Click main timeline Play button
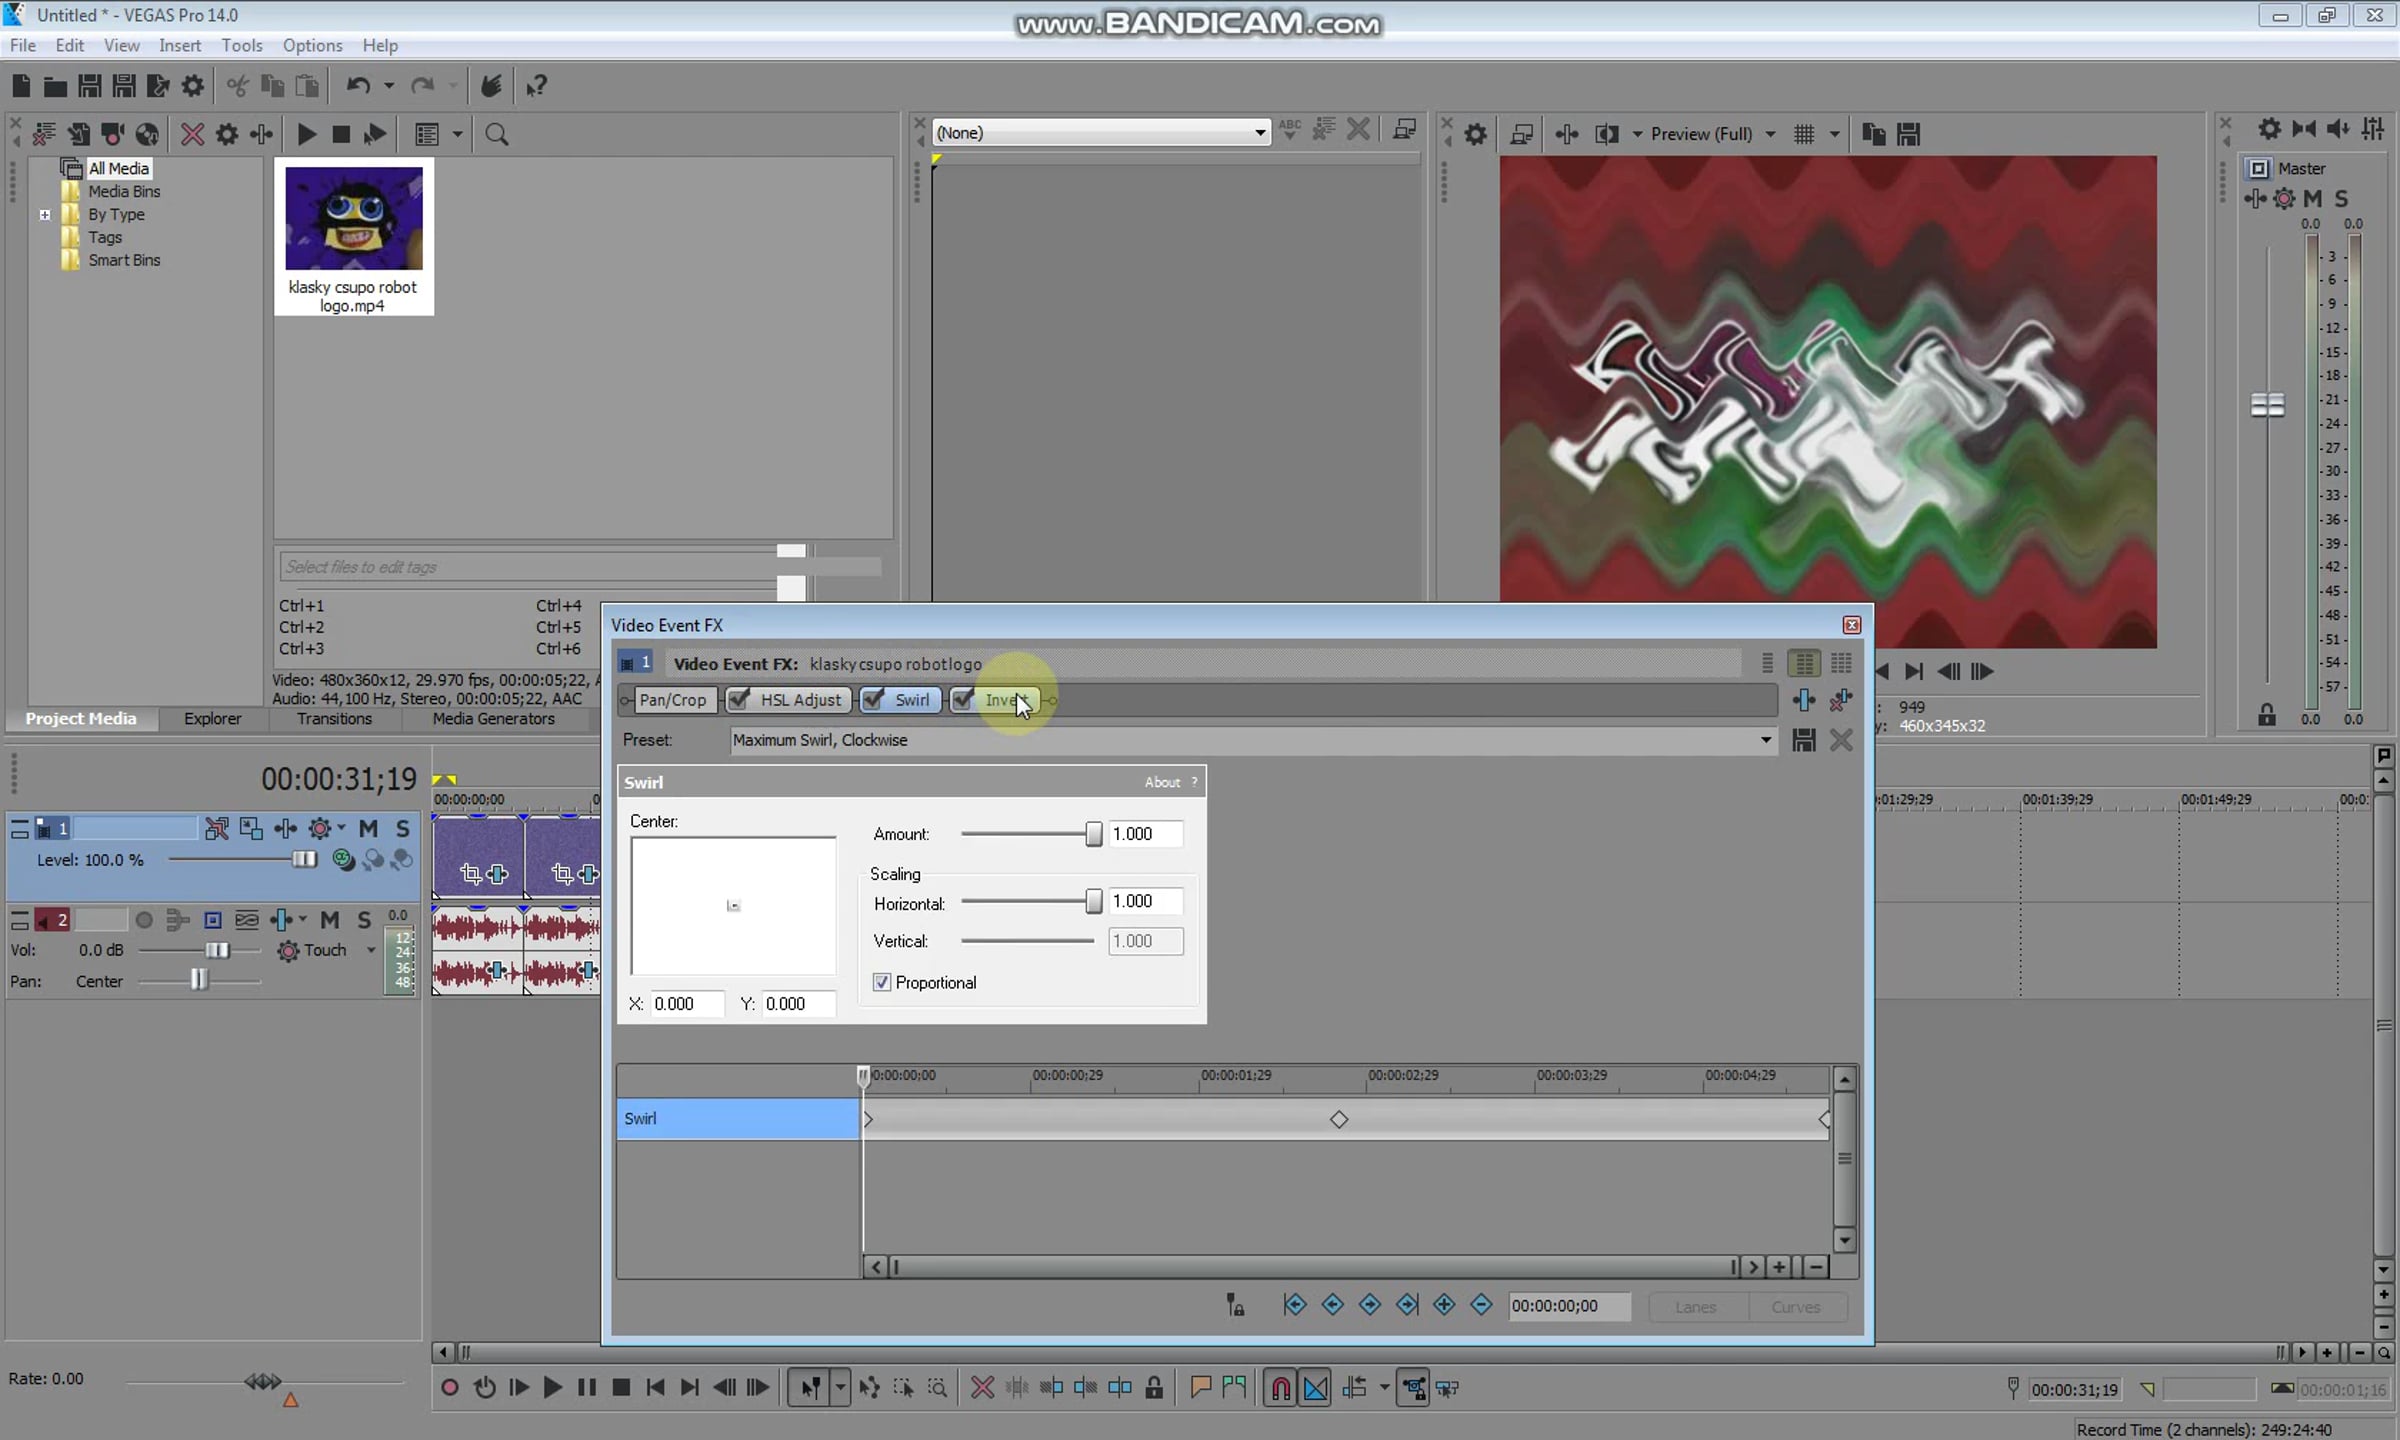This screenshot has width=2400, height=1440. pos(552,1388)
